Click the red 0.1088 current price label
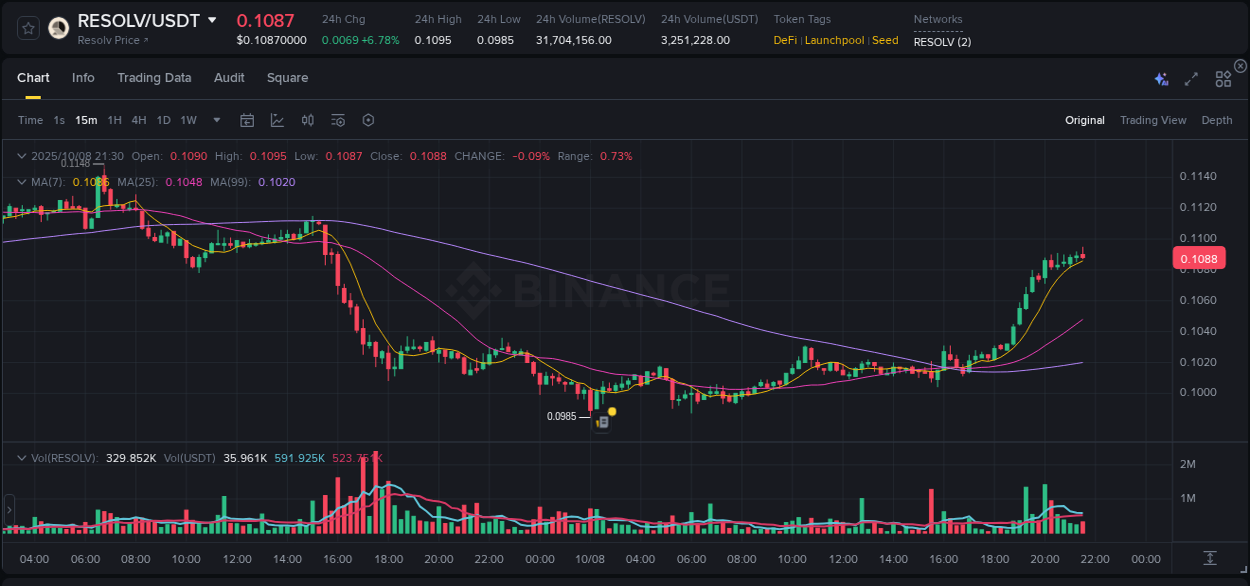 (1199, 258)
